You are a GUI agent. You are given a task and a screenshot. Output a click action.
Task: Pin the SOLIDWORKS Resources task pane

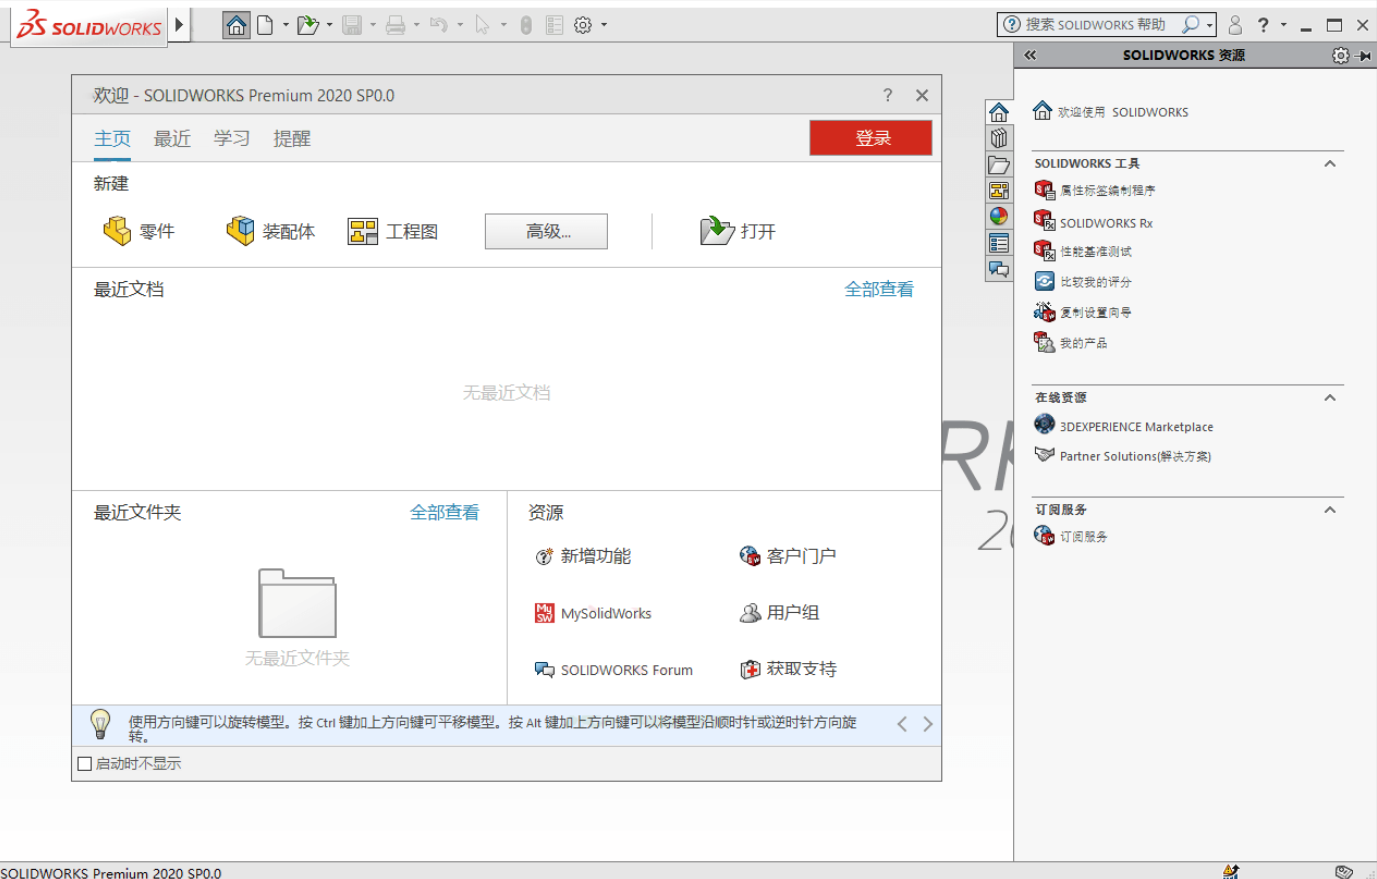(1363, 56)
